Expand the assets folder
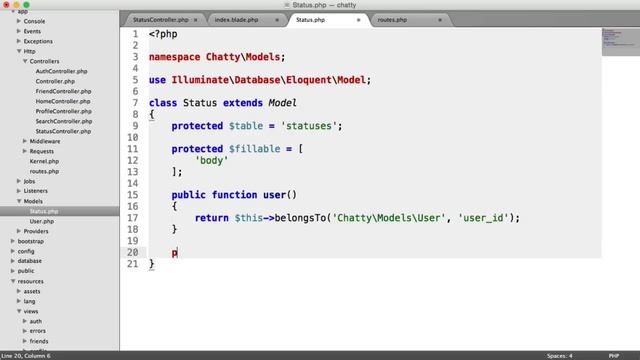 tap(19, 291)
